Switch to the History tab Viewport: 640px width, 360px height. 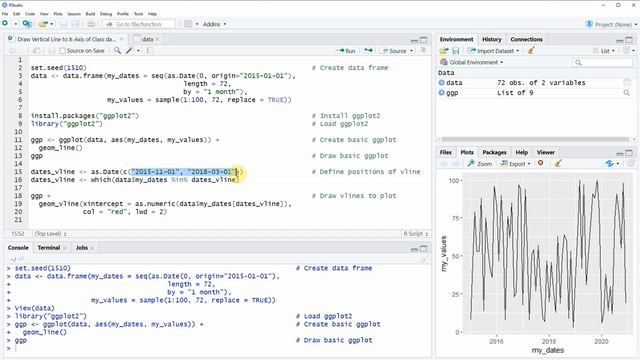tap(491, 39)
